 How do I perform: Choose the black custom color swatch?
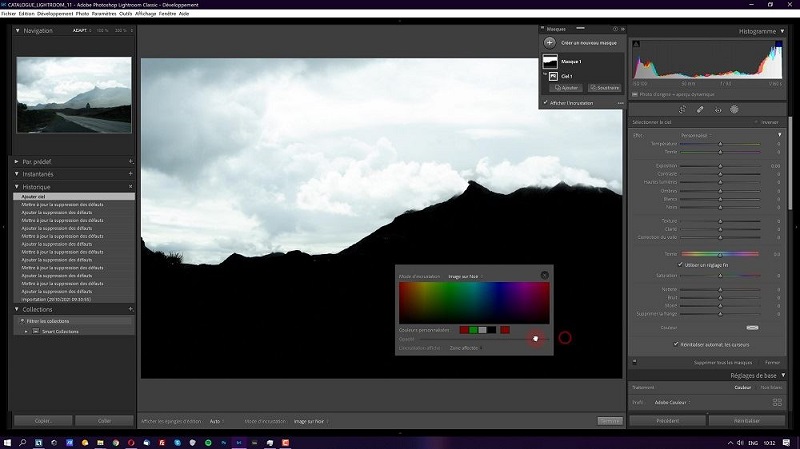click(491, 330)
